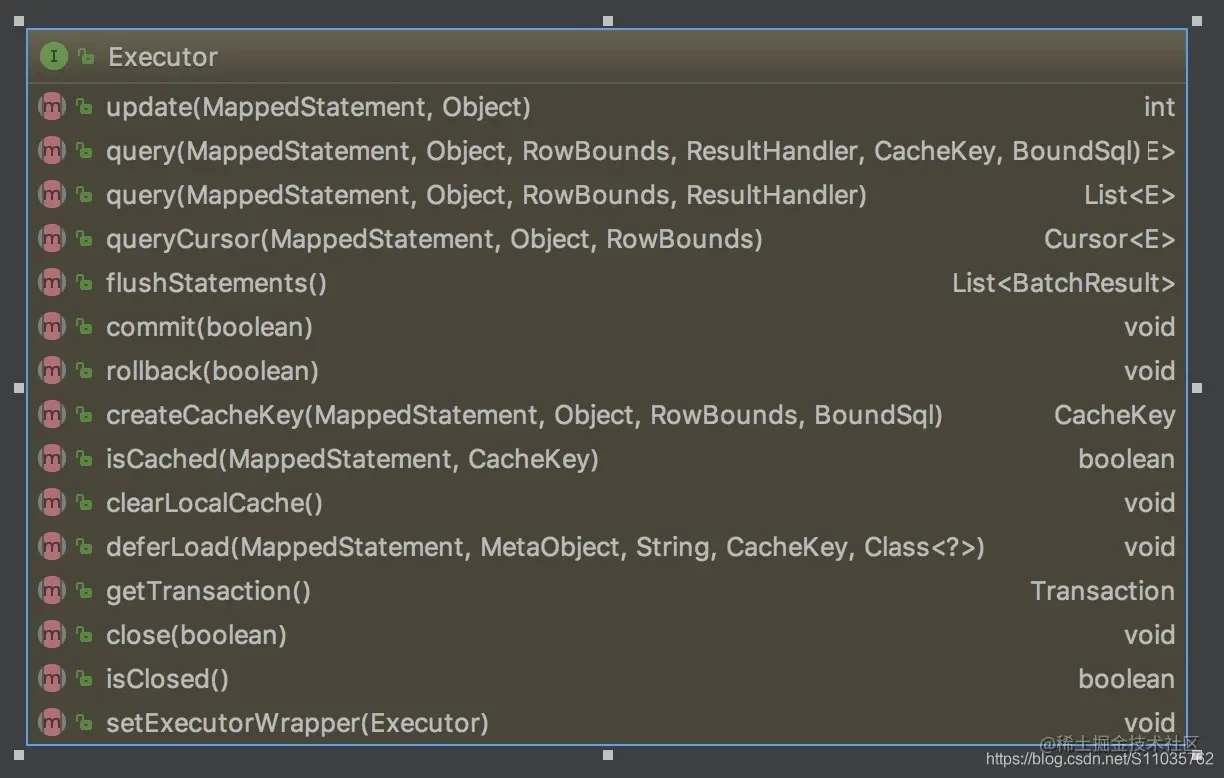Click the visibility lock icon for commit(boolean)
Viewport: 1224px width, 778px height.
click(85, 327)
